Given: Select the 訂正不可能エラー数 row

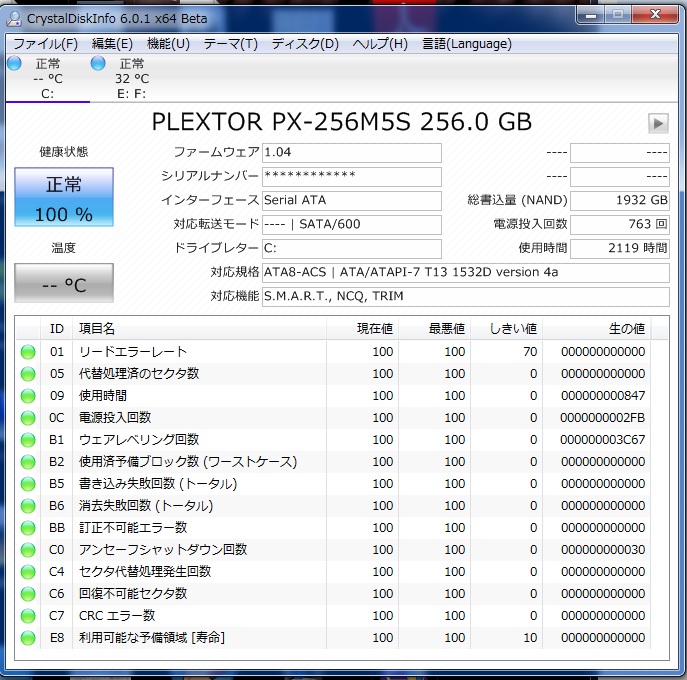Looking at the screenshot, I should click(333, 528).
